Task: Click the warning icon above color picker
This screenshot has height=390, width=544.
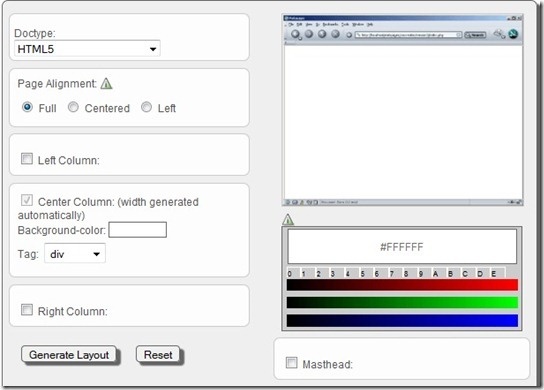Action: [x=288, y=219]
